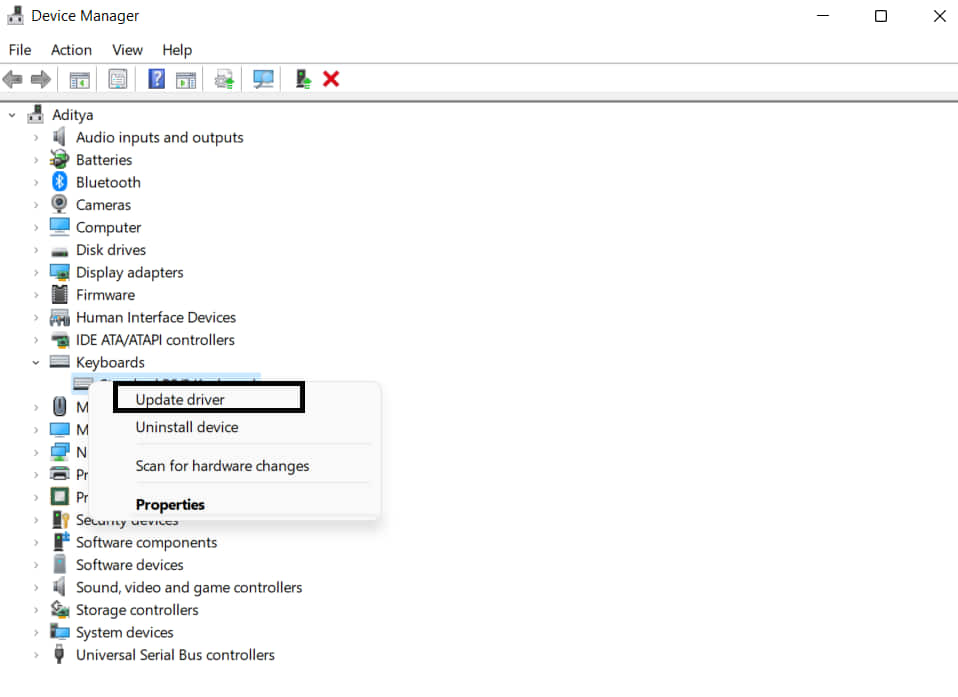This screenshot has width=958, height=697.
Task: Open the File menu
Action: coord(20,50)
